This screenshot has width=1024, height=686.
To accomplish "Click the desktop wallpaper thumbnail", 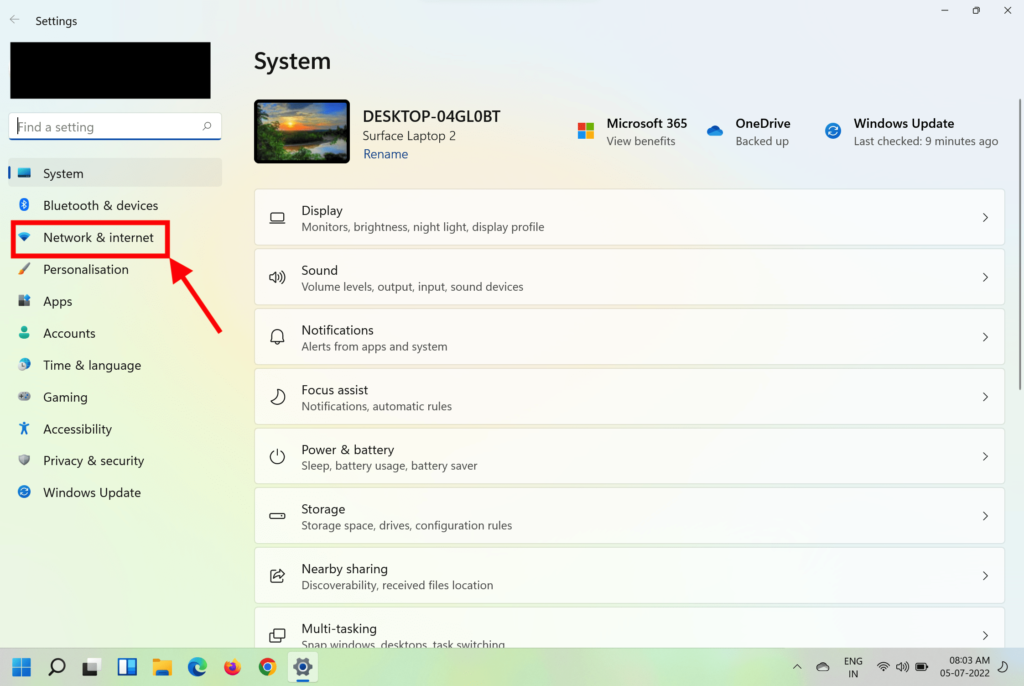I will (x=302, y=131).
